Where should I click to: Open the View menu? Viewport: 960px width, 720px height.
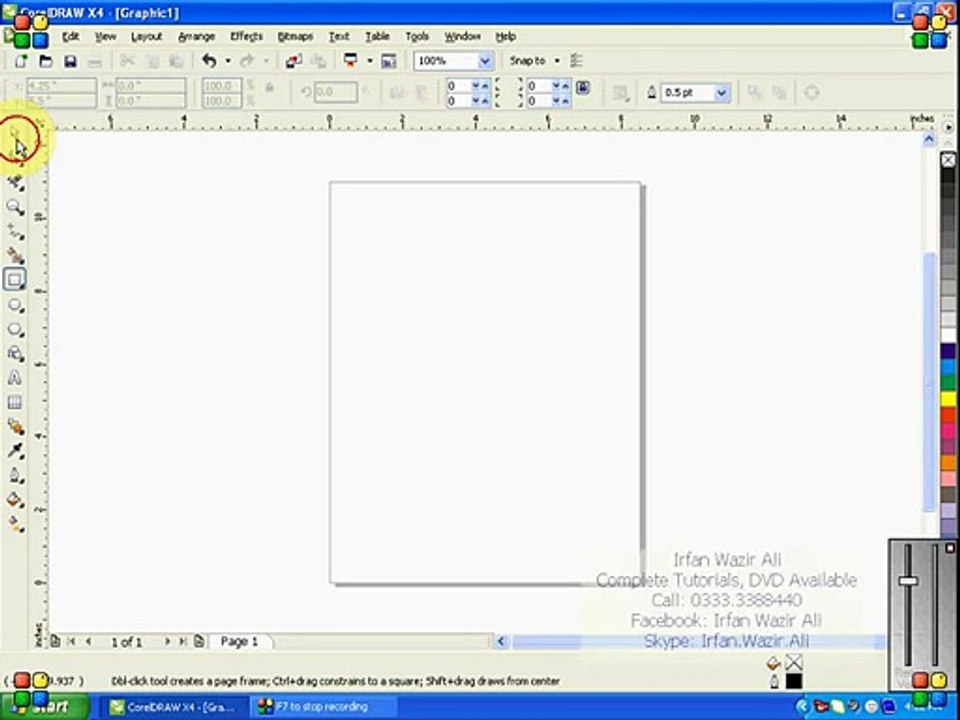click(x=105, y=37)
